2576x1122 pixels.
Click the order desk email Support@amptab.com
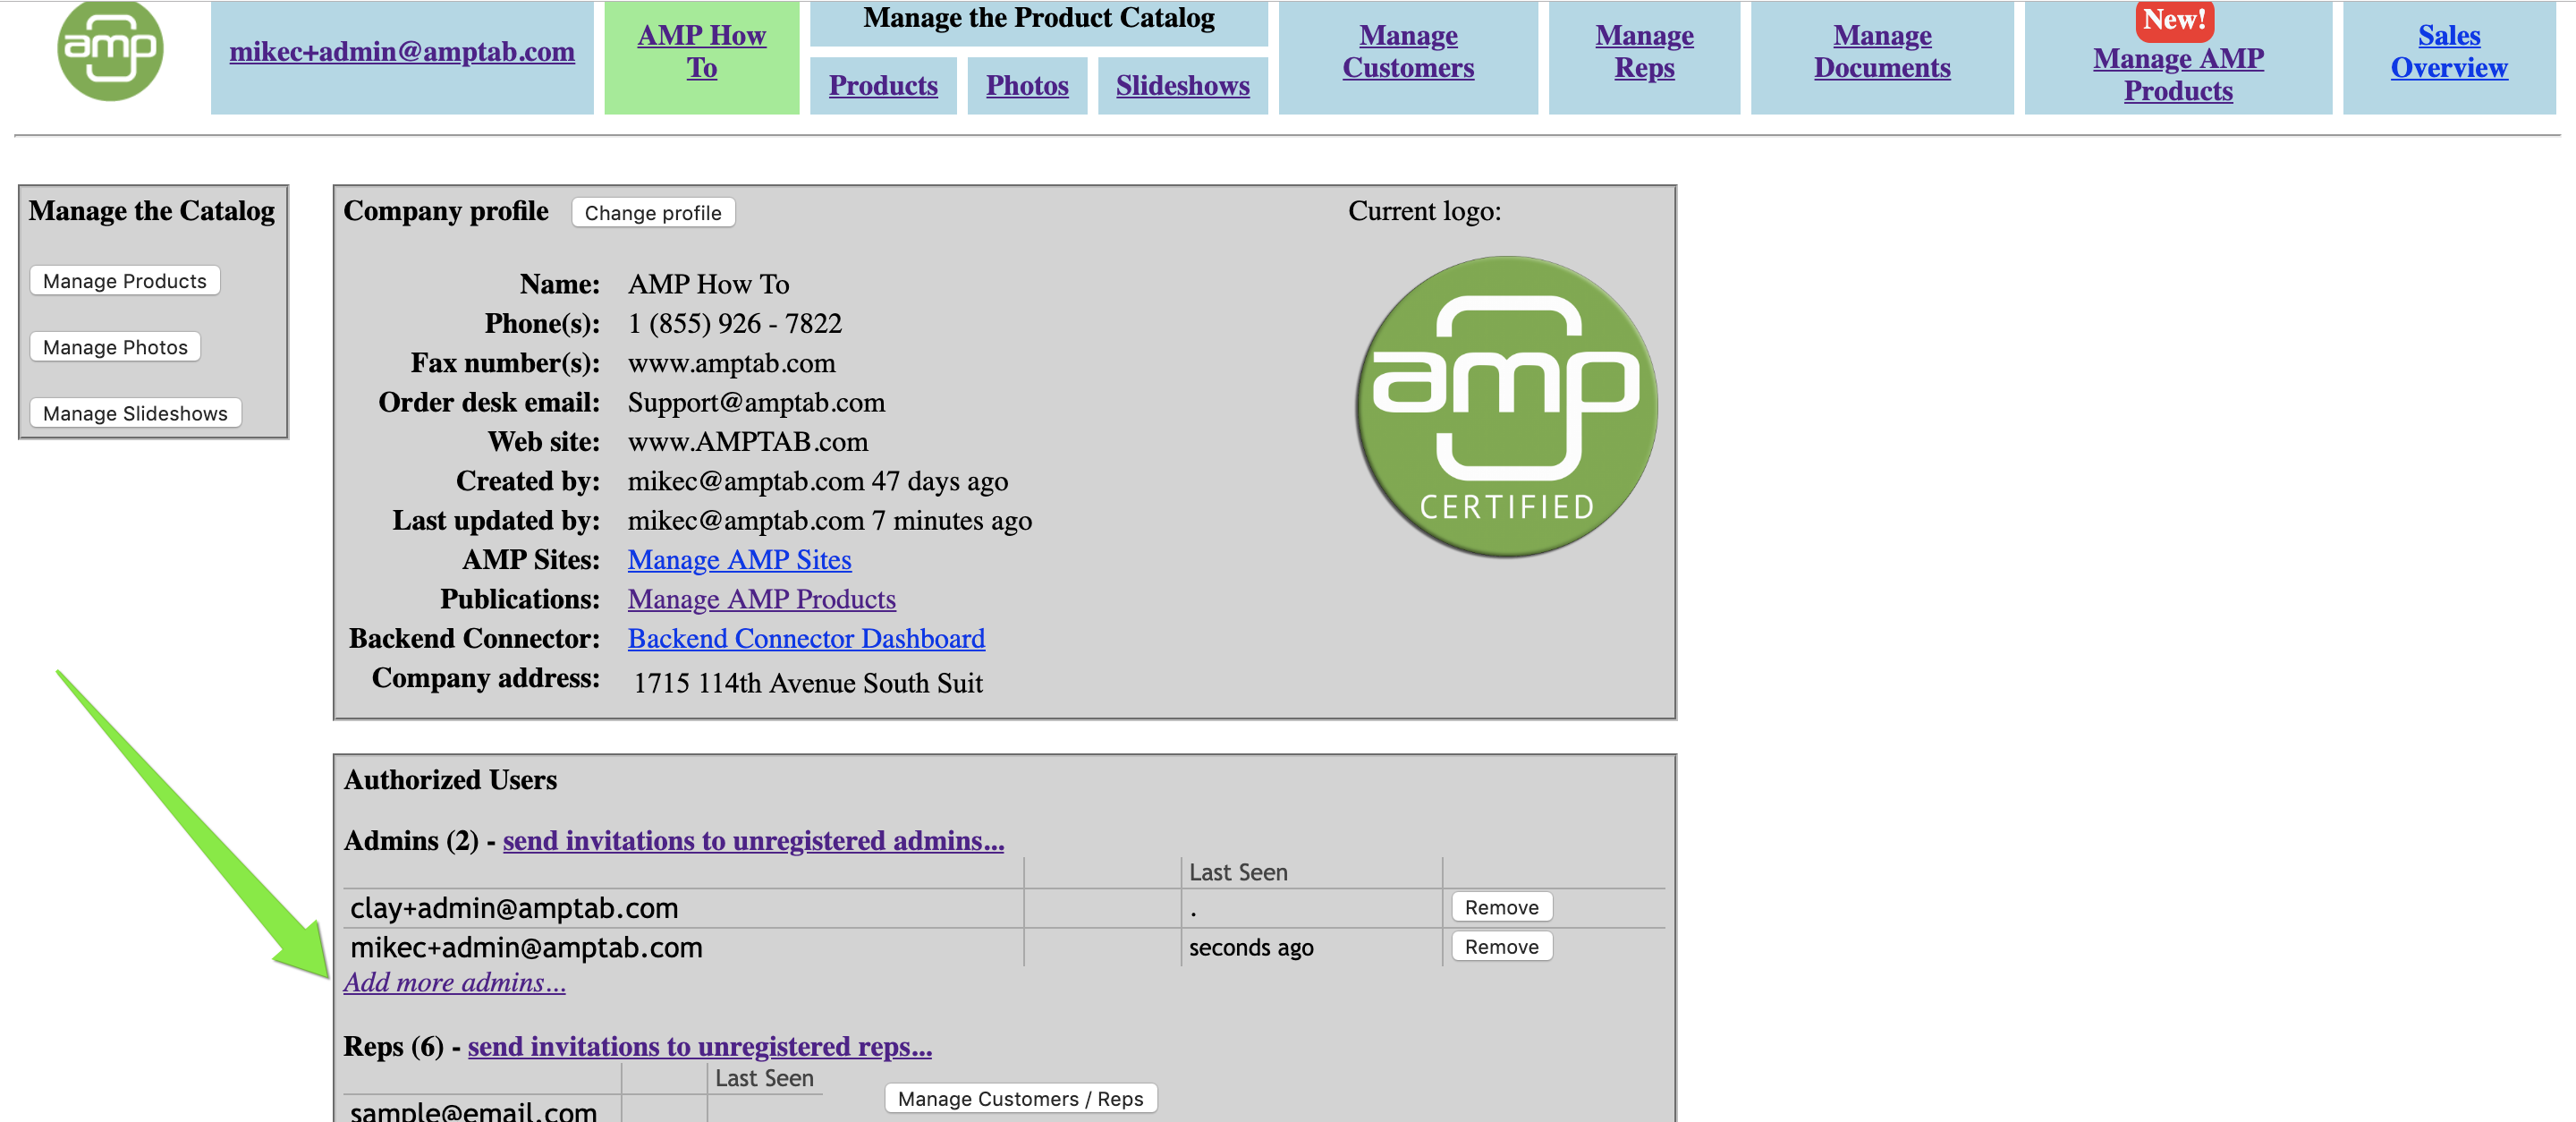click(756, 402)
